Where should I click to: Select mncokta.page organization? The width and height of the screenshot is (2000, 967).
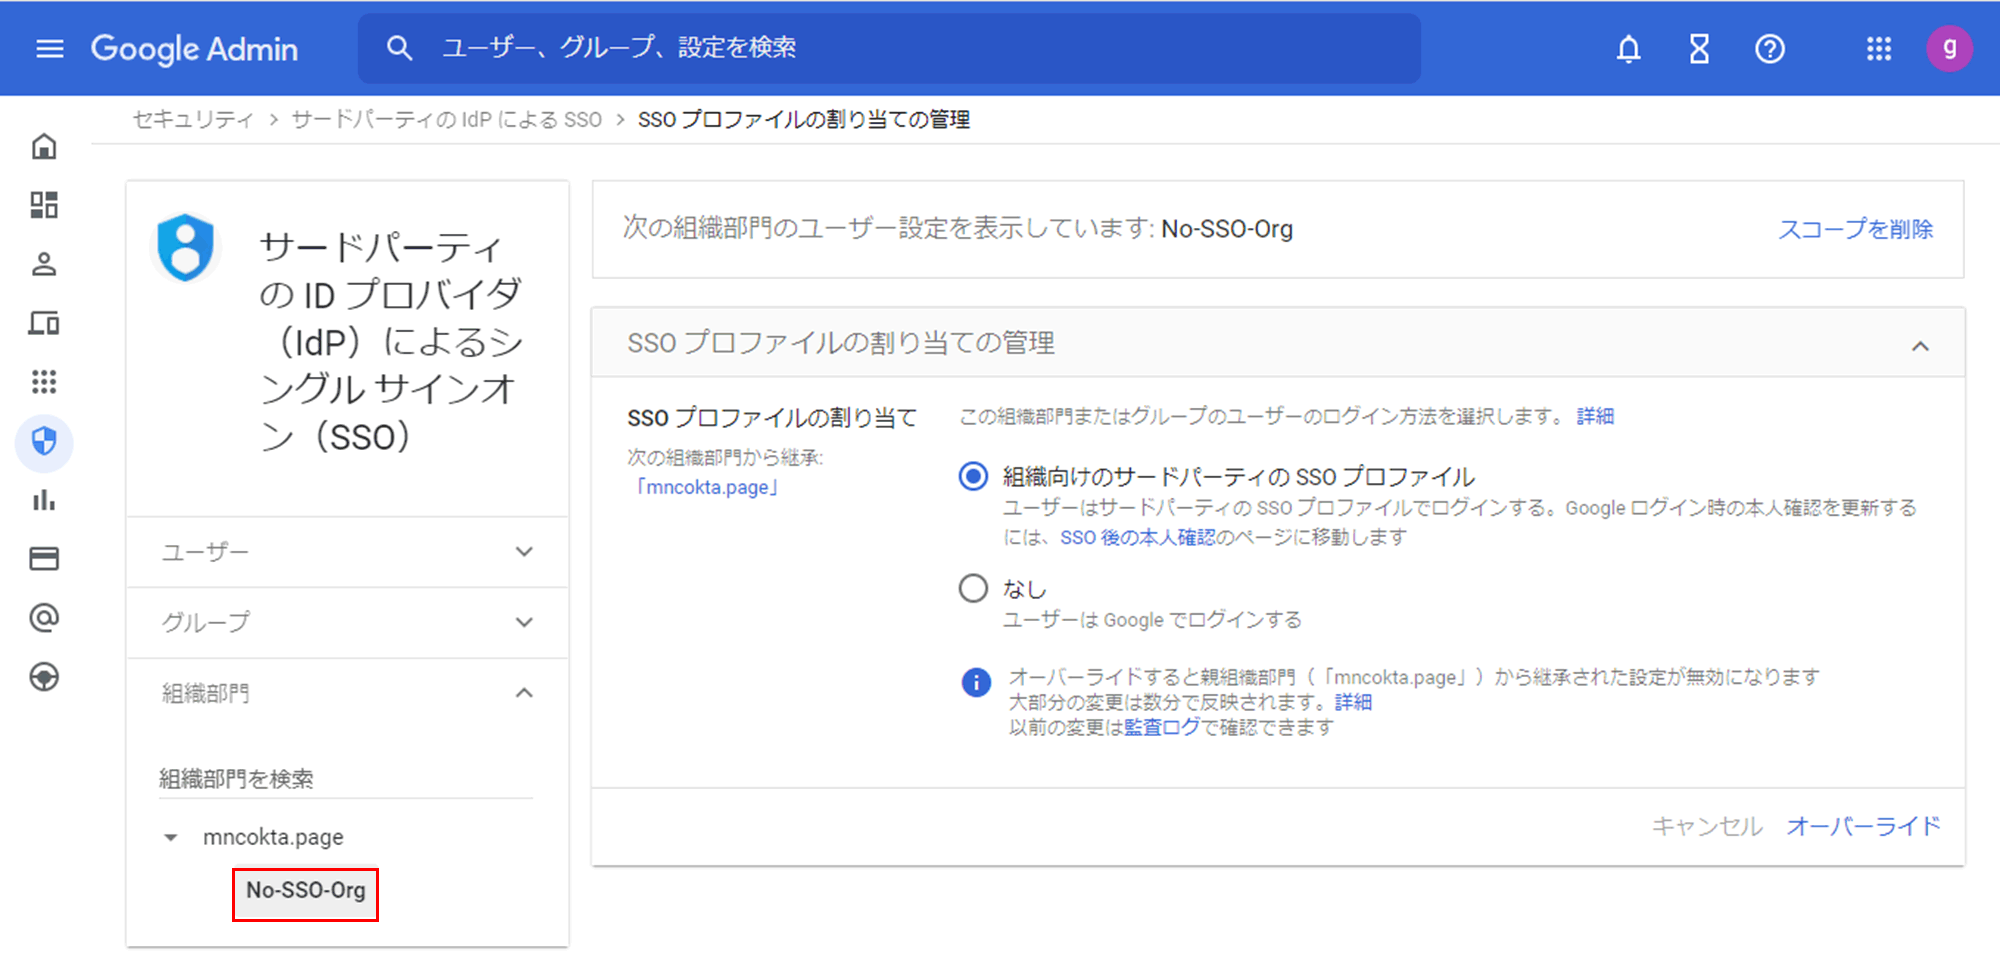tap(273, 837)
